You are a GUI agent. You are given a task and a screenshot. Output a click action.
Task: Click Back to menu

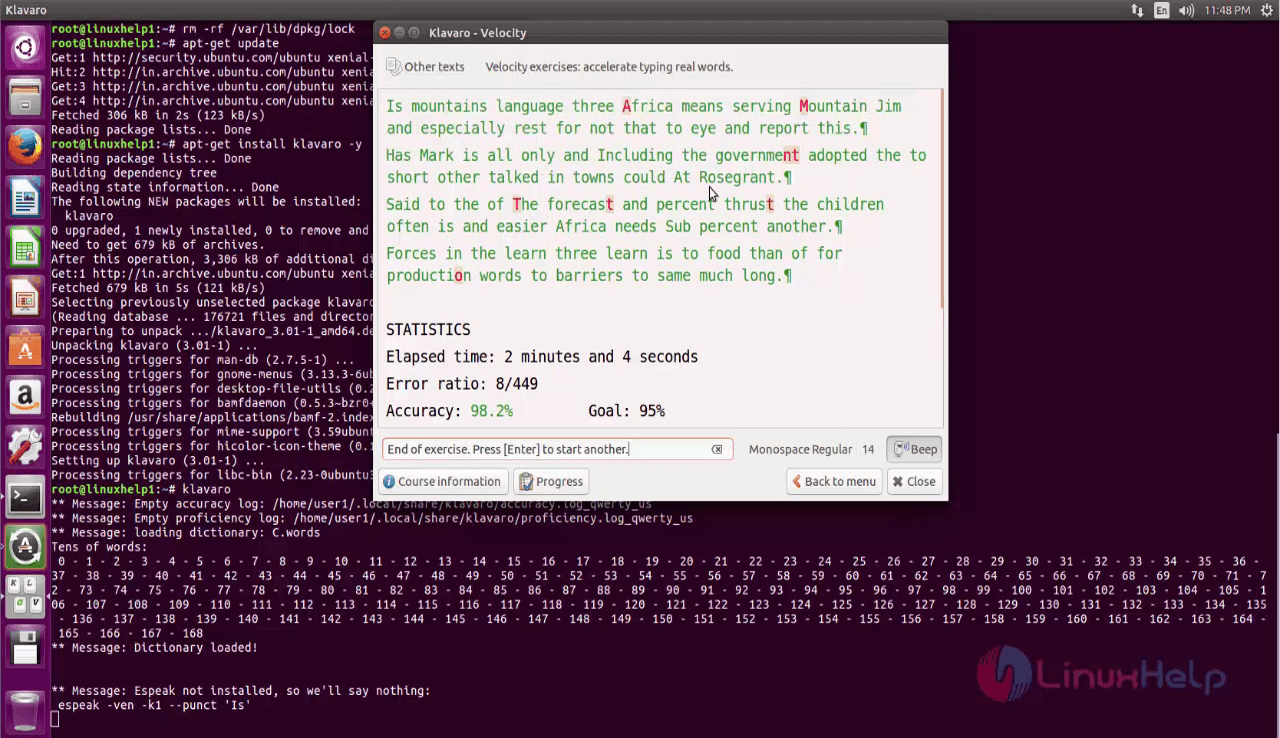[834, 481]
